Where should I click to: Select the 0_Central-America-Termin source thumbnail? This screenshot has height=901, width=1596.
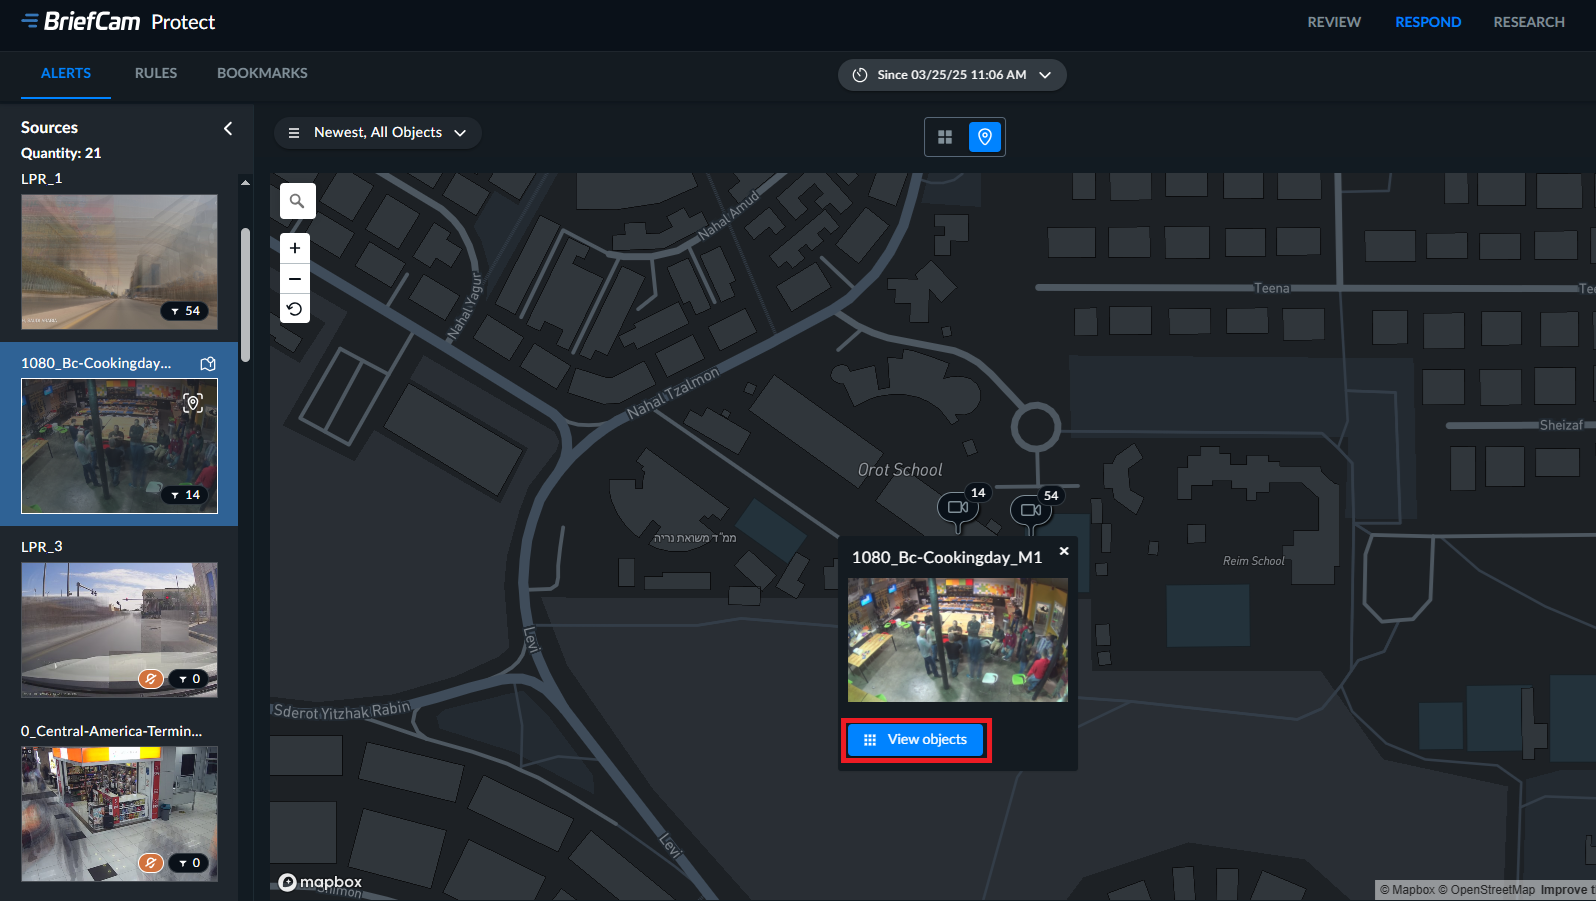coord(120,814)
